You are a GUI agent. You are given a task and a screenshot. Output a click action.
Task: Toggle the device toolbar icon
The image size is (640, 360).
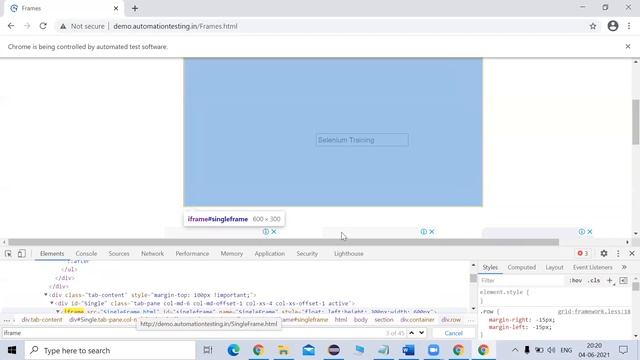point(22,253)
